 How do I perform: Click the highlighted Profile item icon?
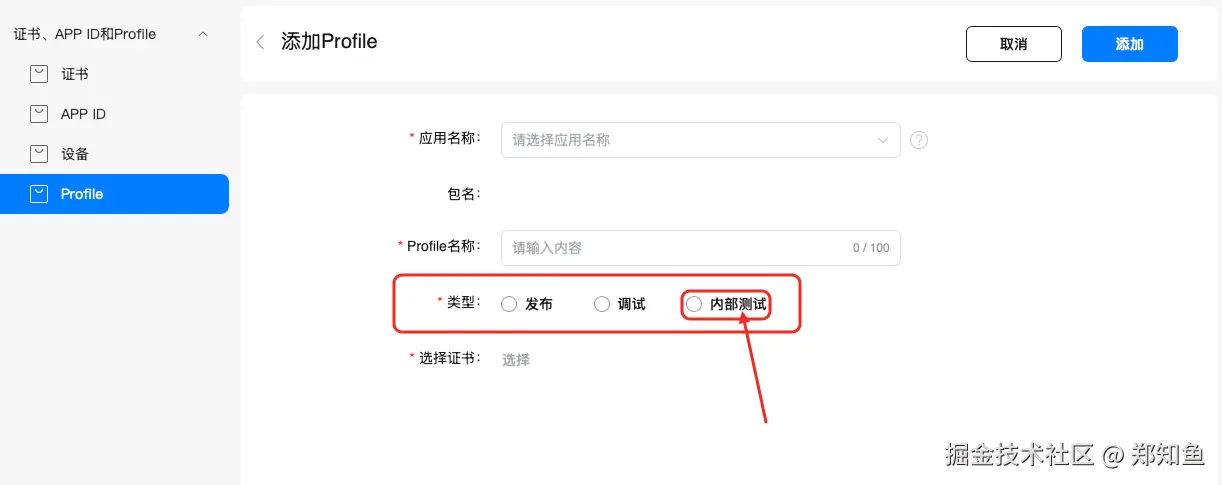pos(39,194)
